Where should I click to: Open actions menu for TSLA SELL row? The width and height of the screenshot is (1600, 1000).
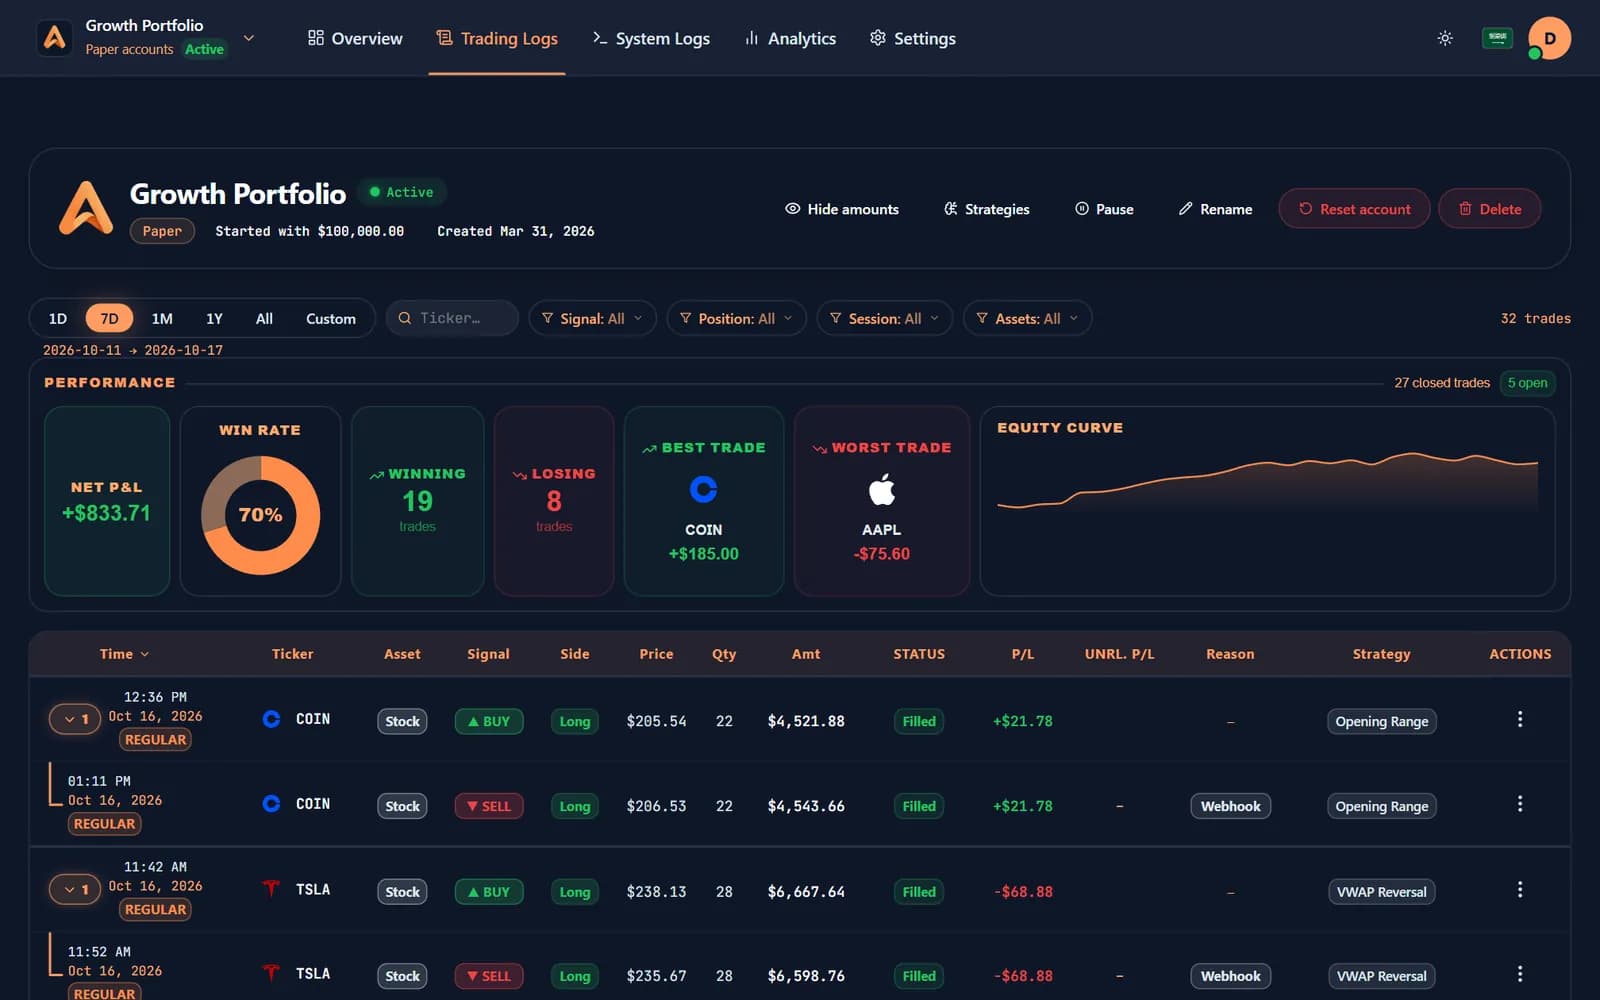1520,974
